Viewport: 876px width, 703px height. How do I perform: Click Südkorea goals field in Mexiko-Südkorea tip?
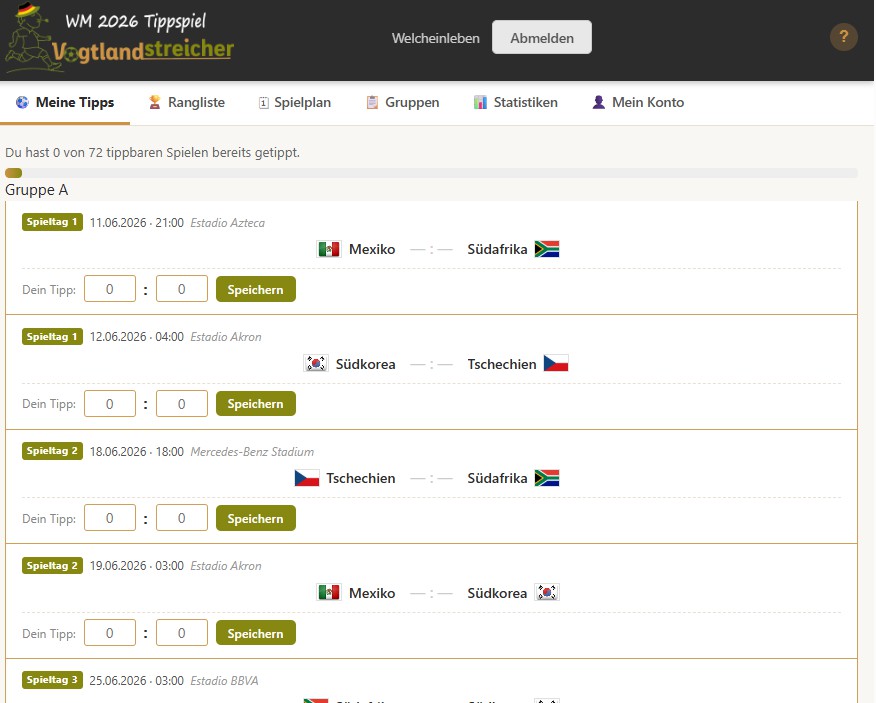182,633
